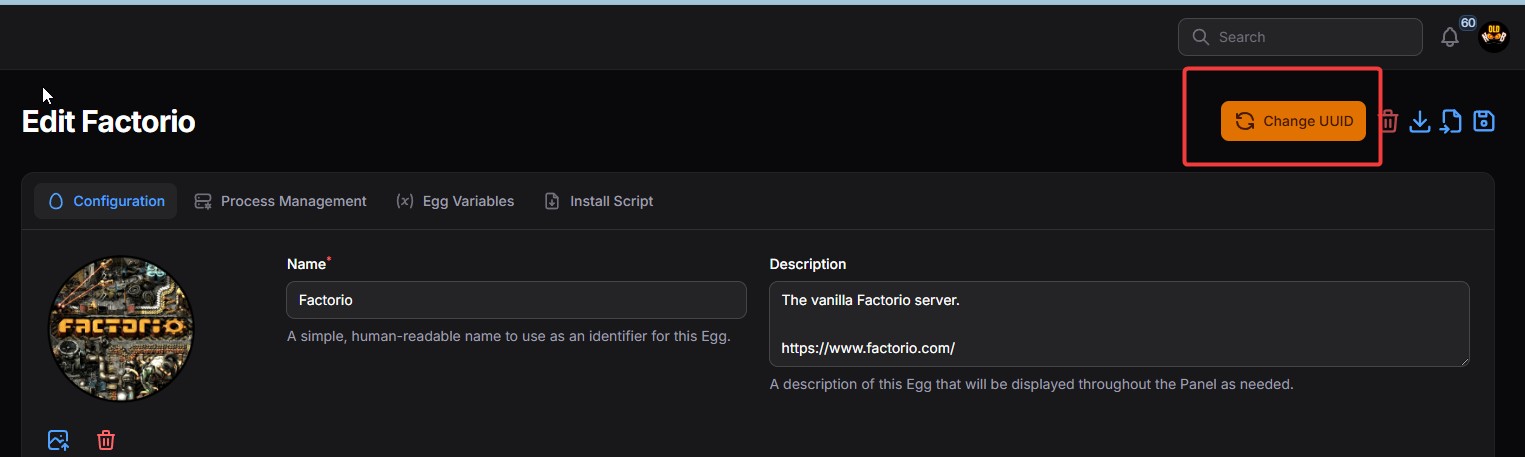Focus the Search box in the top bar

[x=1300, y=37]
